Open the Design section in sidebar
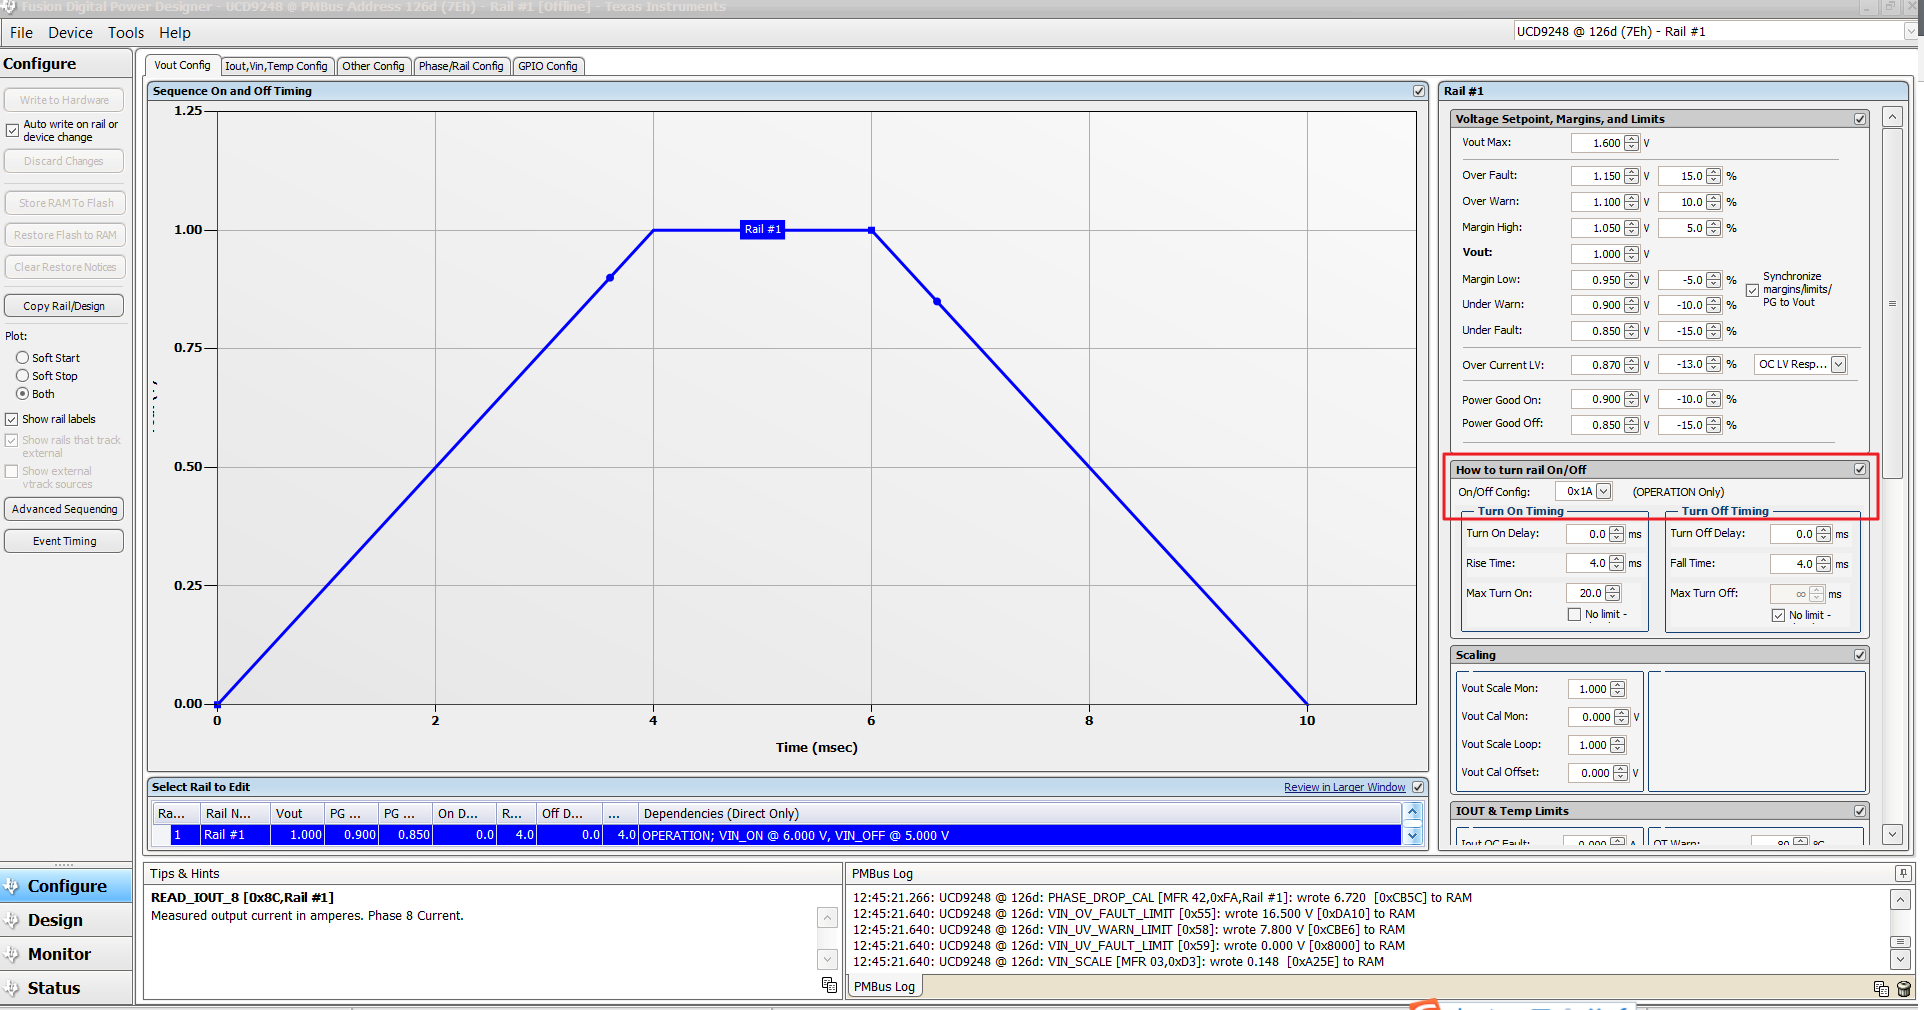This screenshot has width=1924, height=1010. click(x=66, y=920)
